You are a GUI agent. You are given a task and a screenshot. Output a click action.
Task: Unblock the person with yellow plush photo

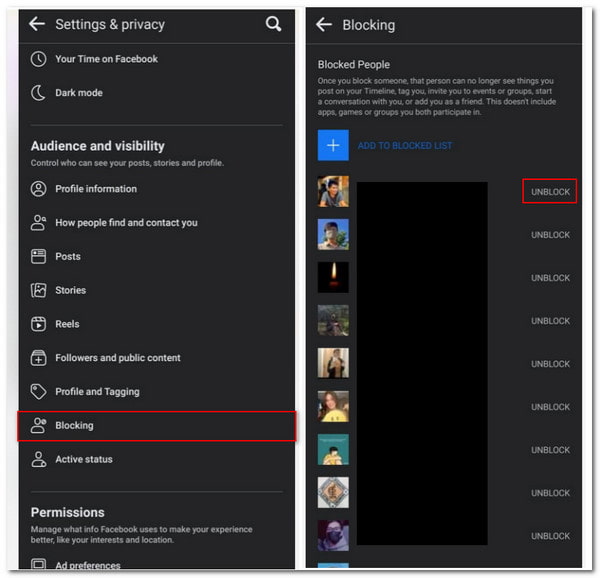click(x=550, y=407)
